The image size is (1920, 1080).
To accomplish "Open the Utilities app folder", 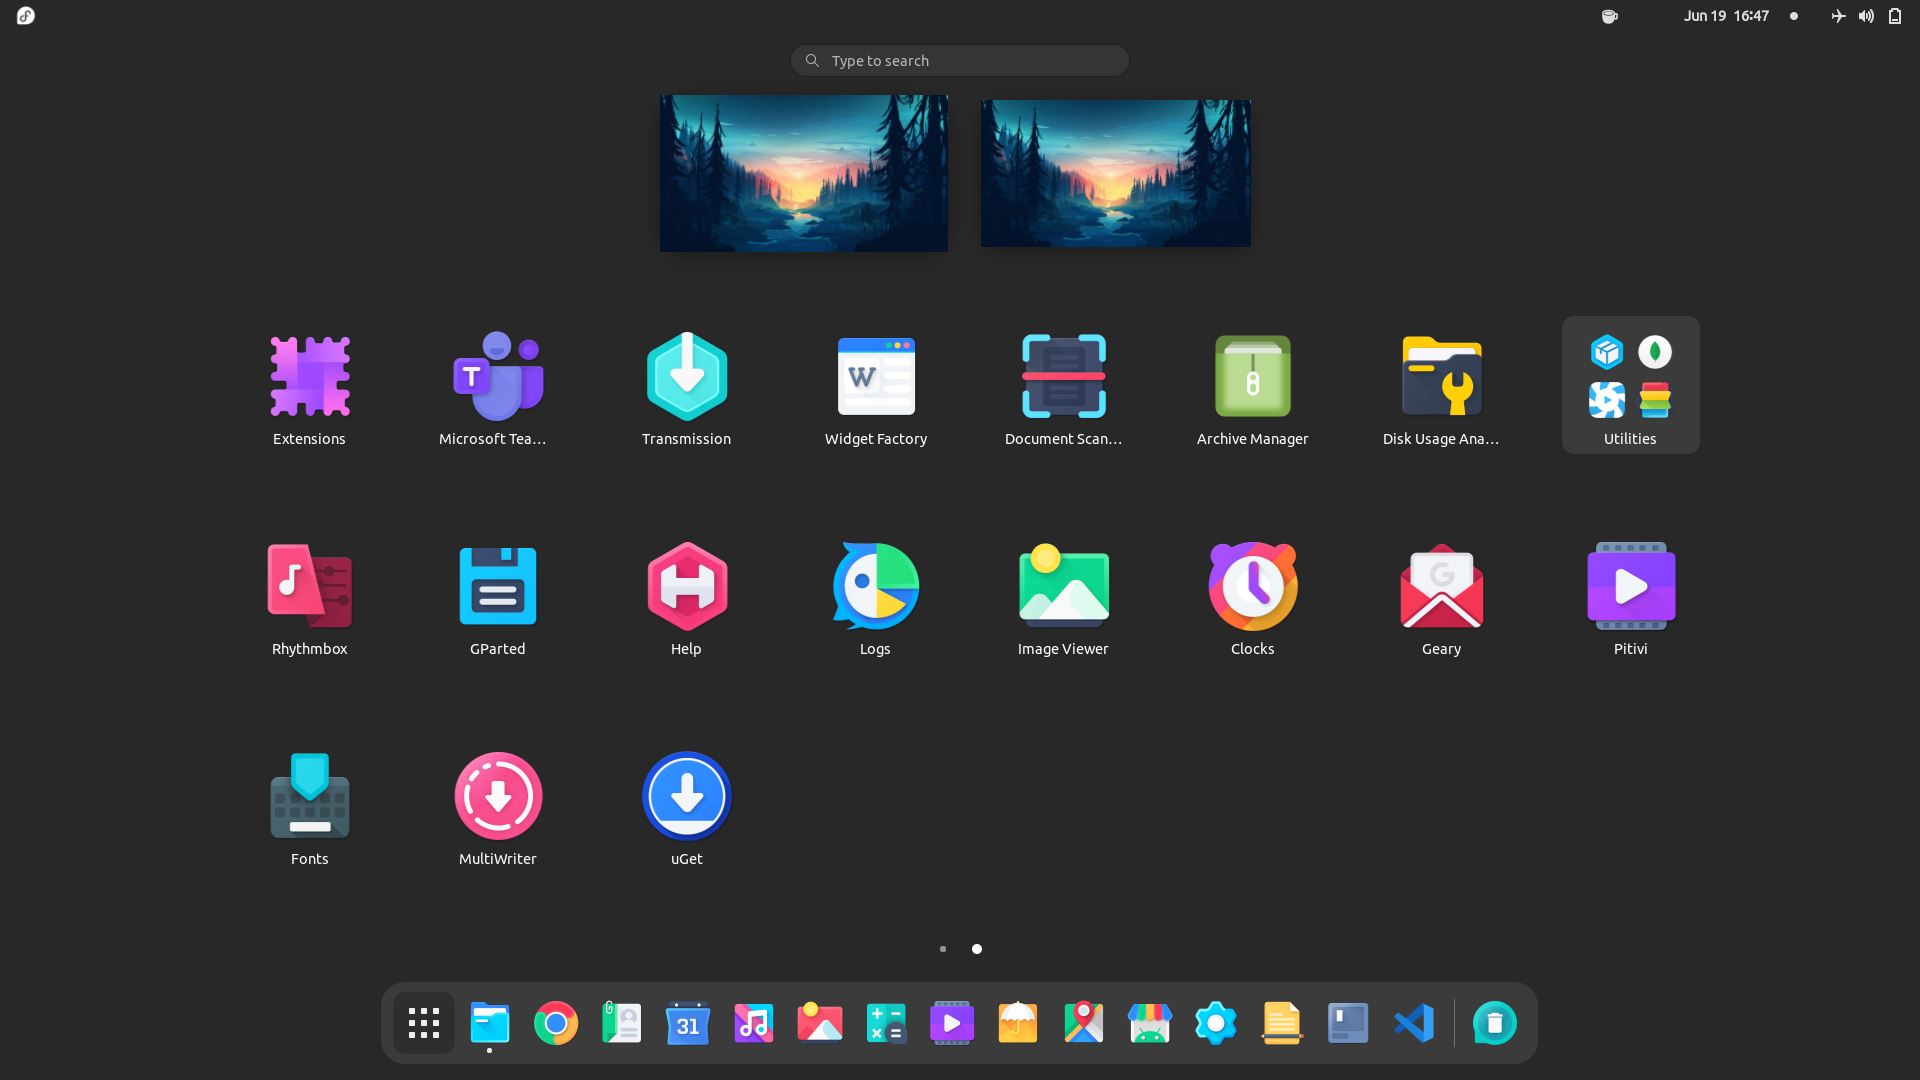I will pos(1630,385).
